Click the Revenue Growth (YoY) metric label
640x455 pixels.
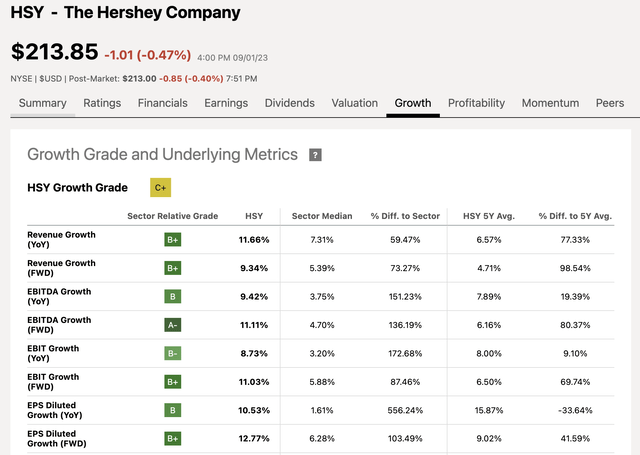click(x=61, y=240)
